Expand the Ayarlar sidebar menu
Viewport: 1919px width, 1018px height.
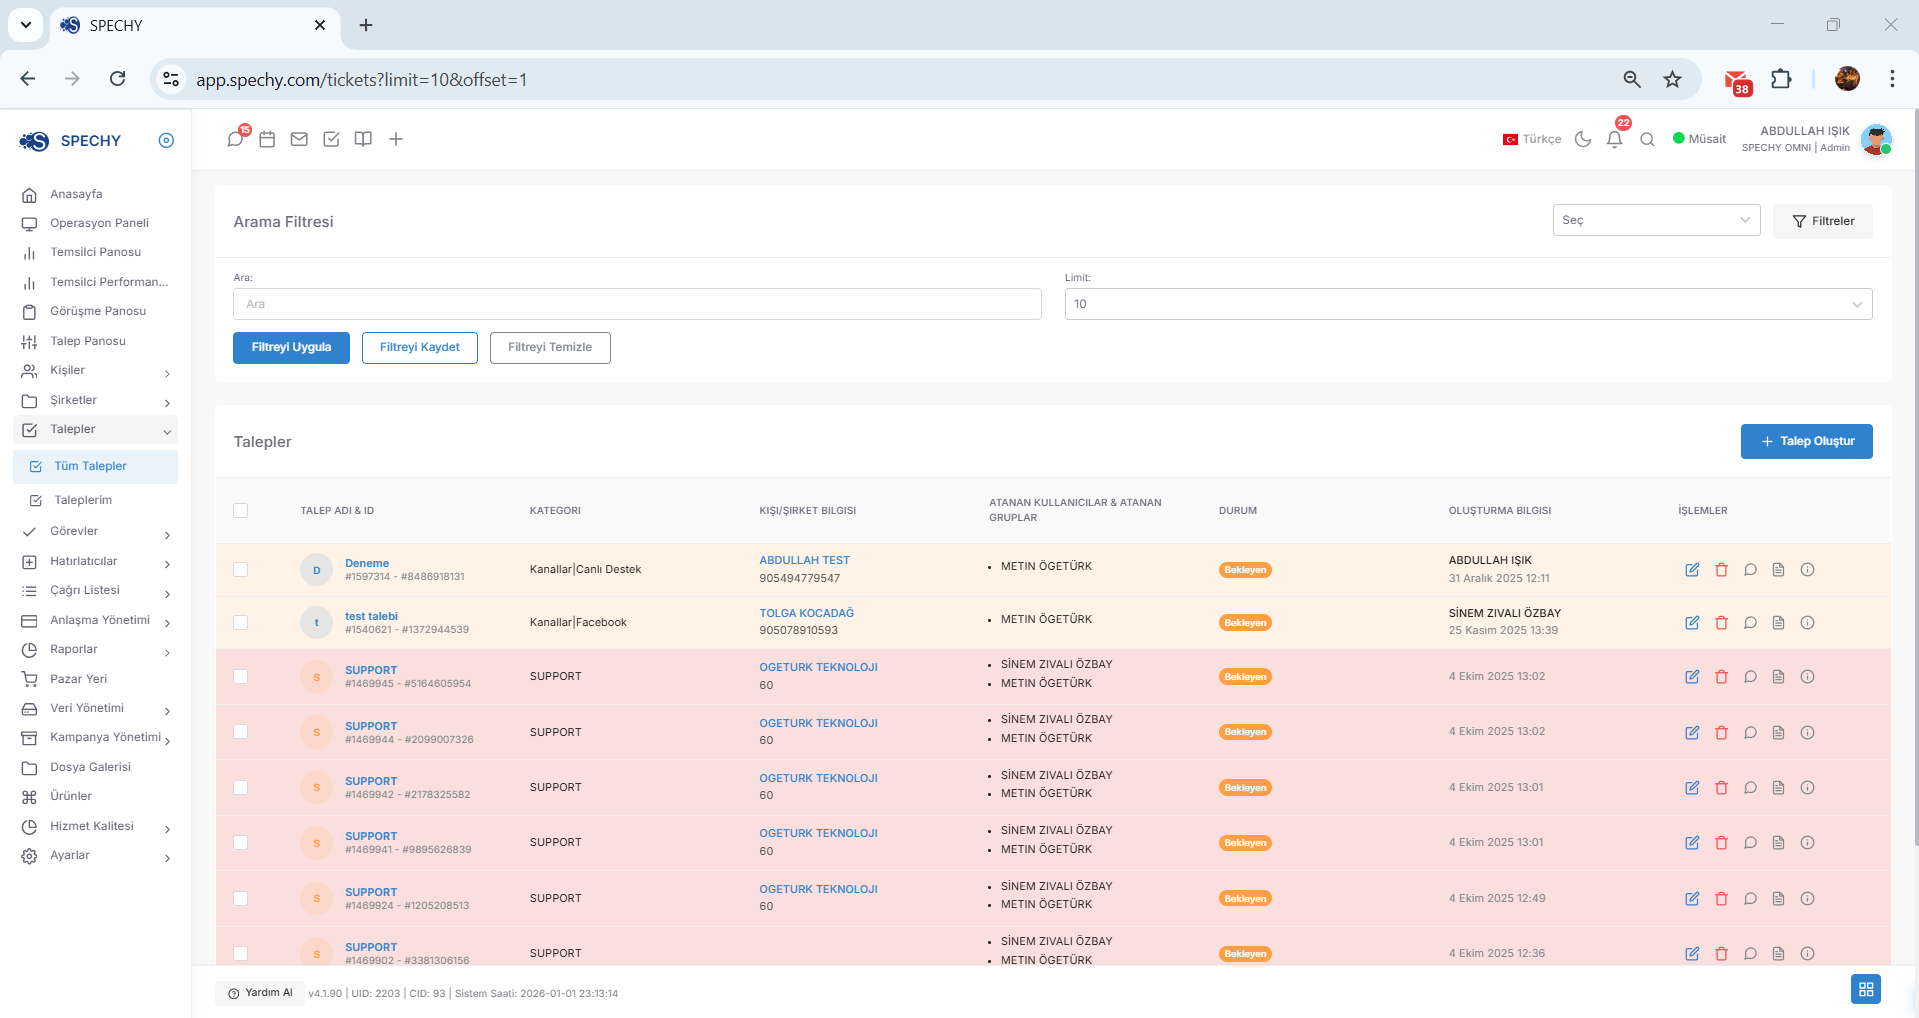coord(97,856)
